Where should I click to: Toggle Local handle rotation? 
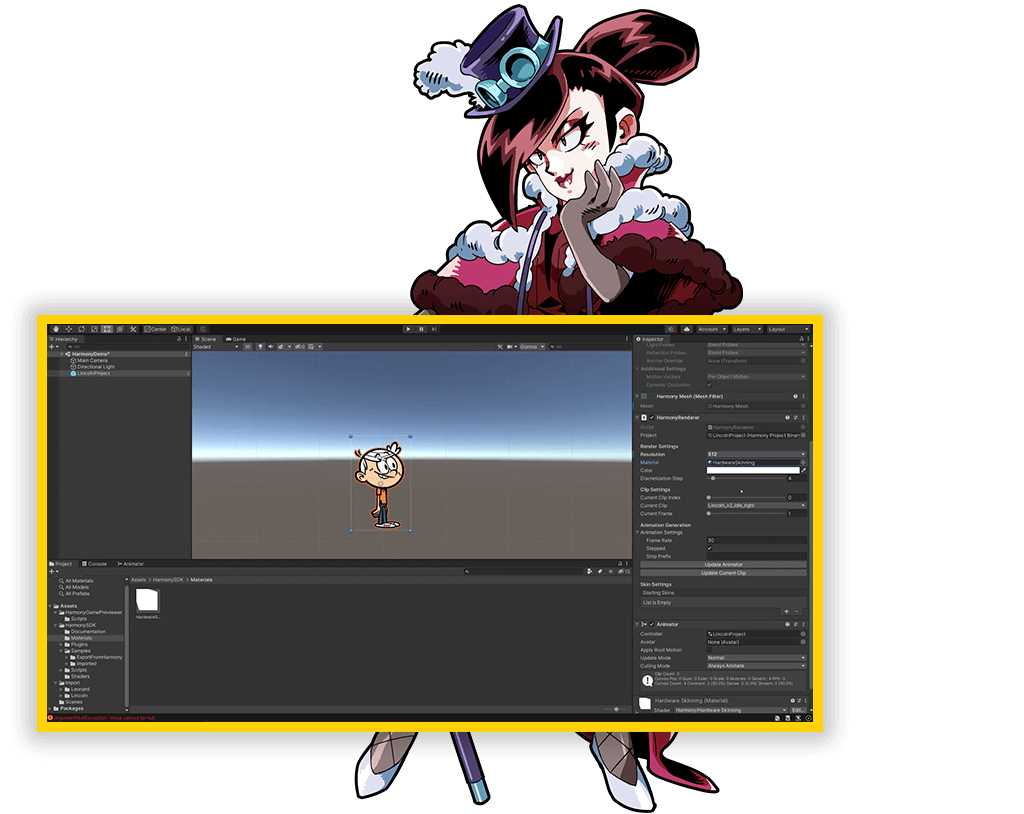pos(181,329)
